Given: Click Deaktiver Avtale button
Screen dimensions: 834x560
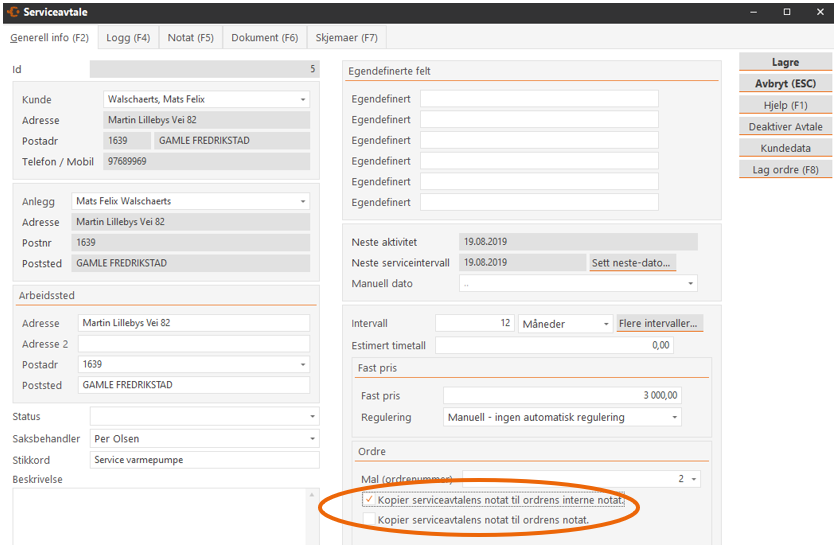Looking at the screenshot, I should [x=785, y=127].
